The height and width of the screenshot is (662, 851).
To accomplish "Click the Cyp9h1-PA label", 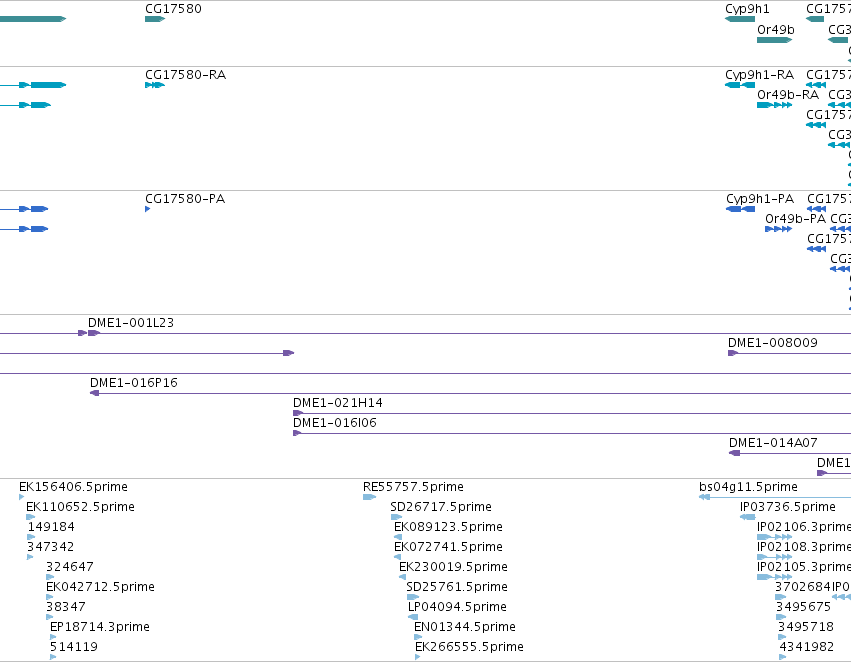I will click(x=760, y=199).
